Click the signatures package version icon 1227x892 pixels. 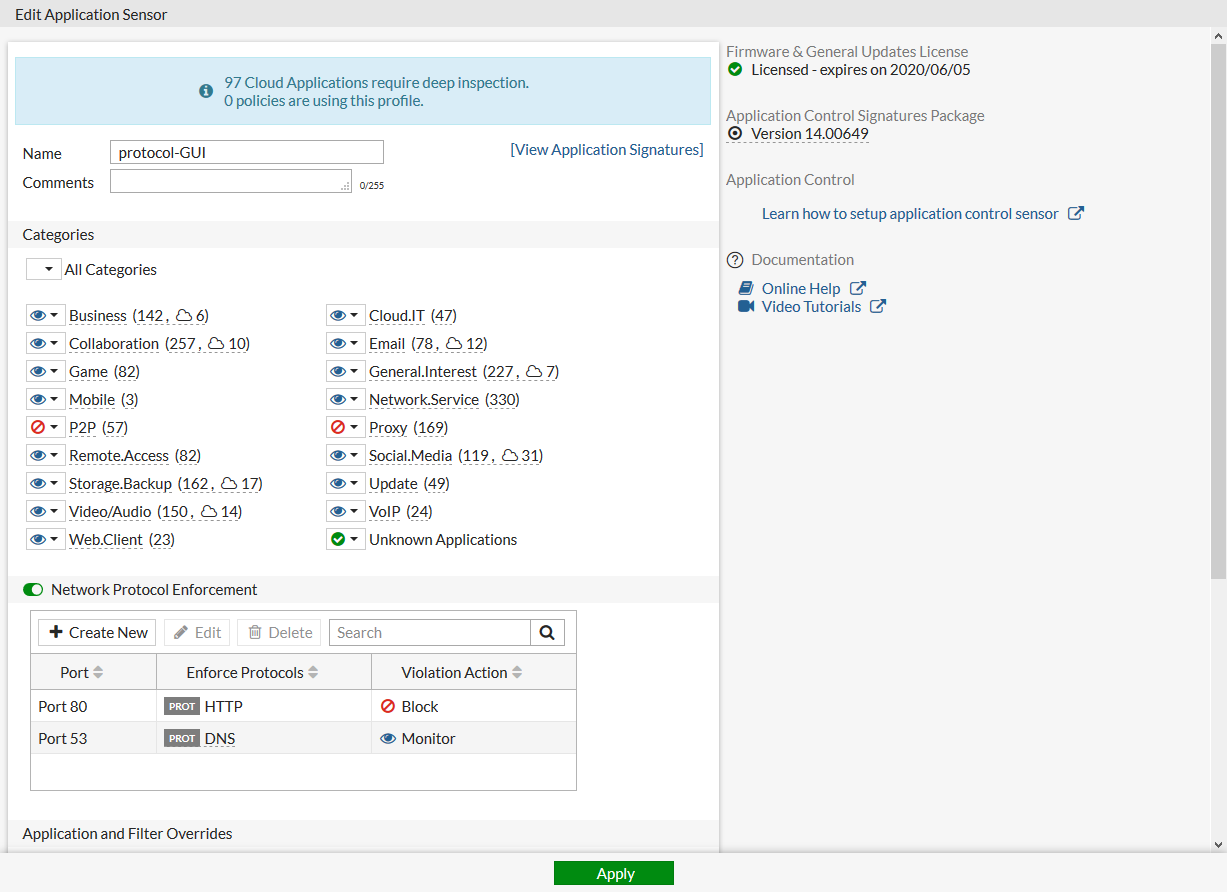tap(735, 133)
